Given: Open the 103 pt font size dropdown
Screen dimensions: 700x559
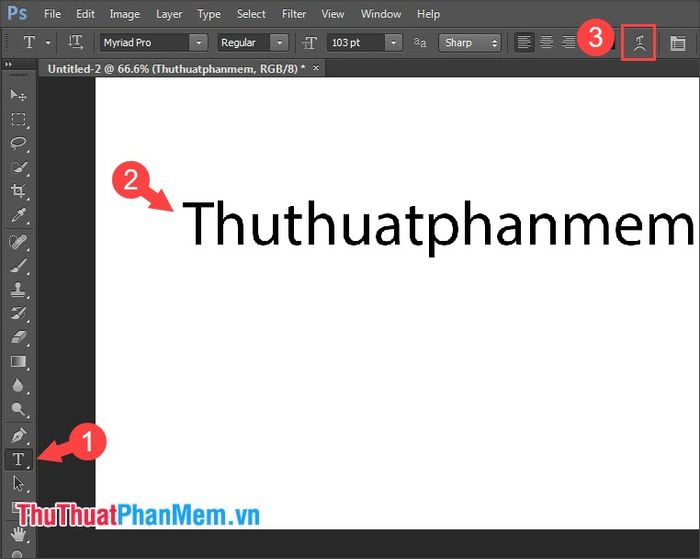Looking at the screenshot, I should 393,43.
